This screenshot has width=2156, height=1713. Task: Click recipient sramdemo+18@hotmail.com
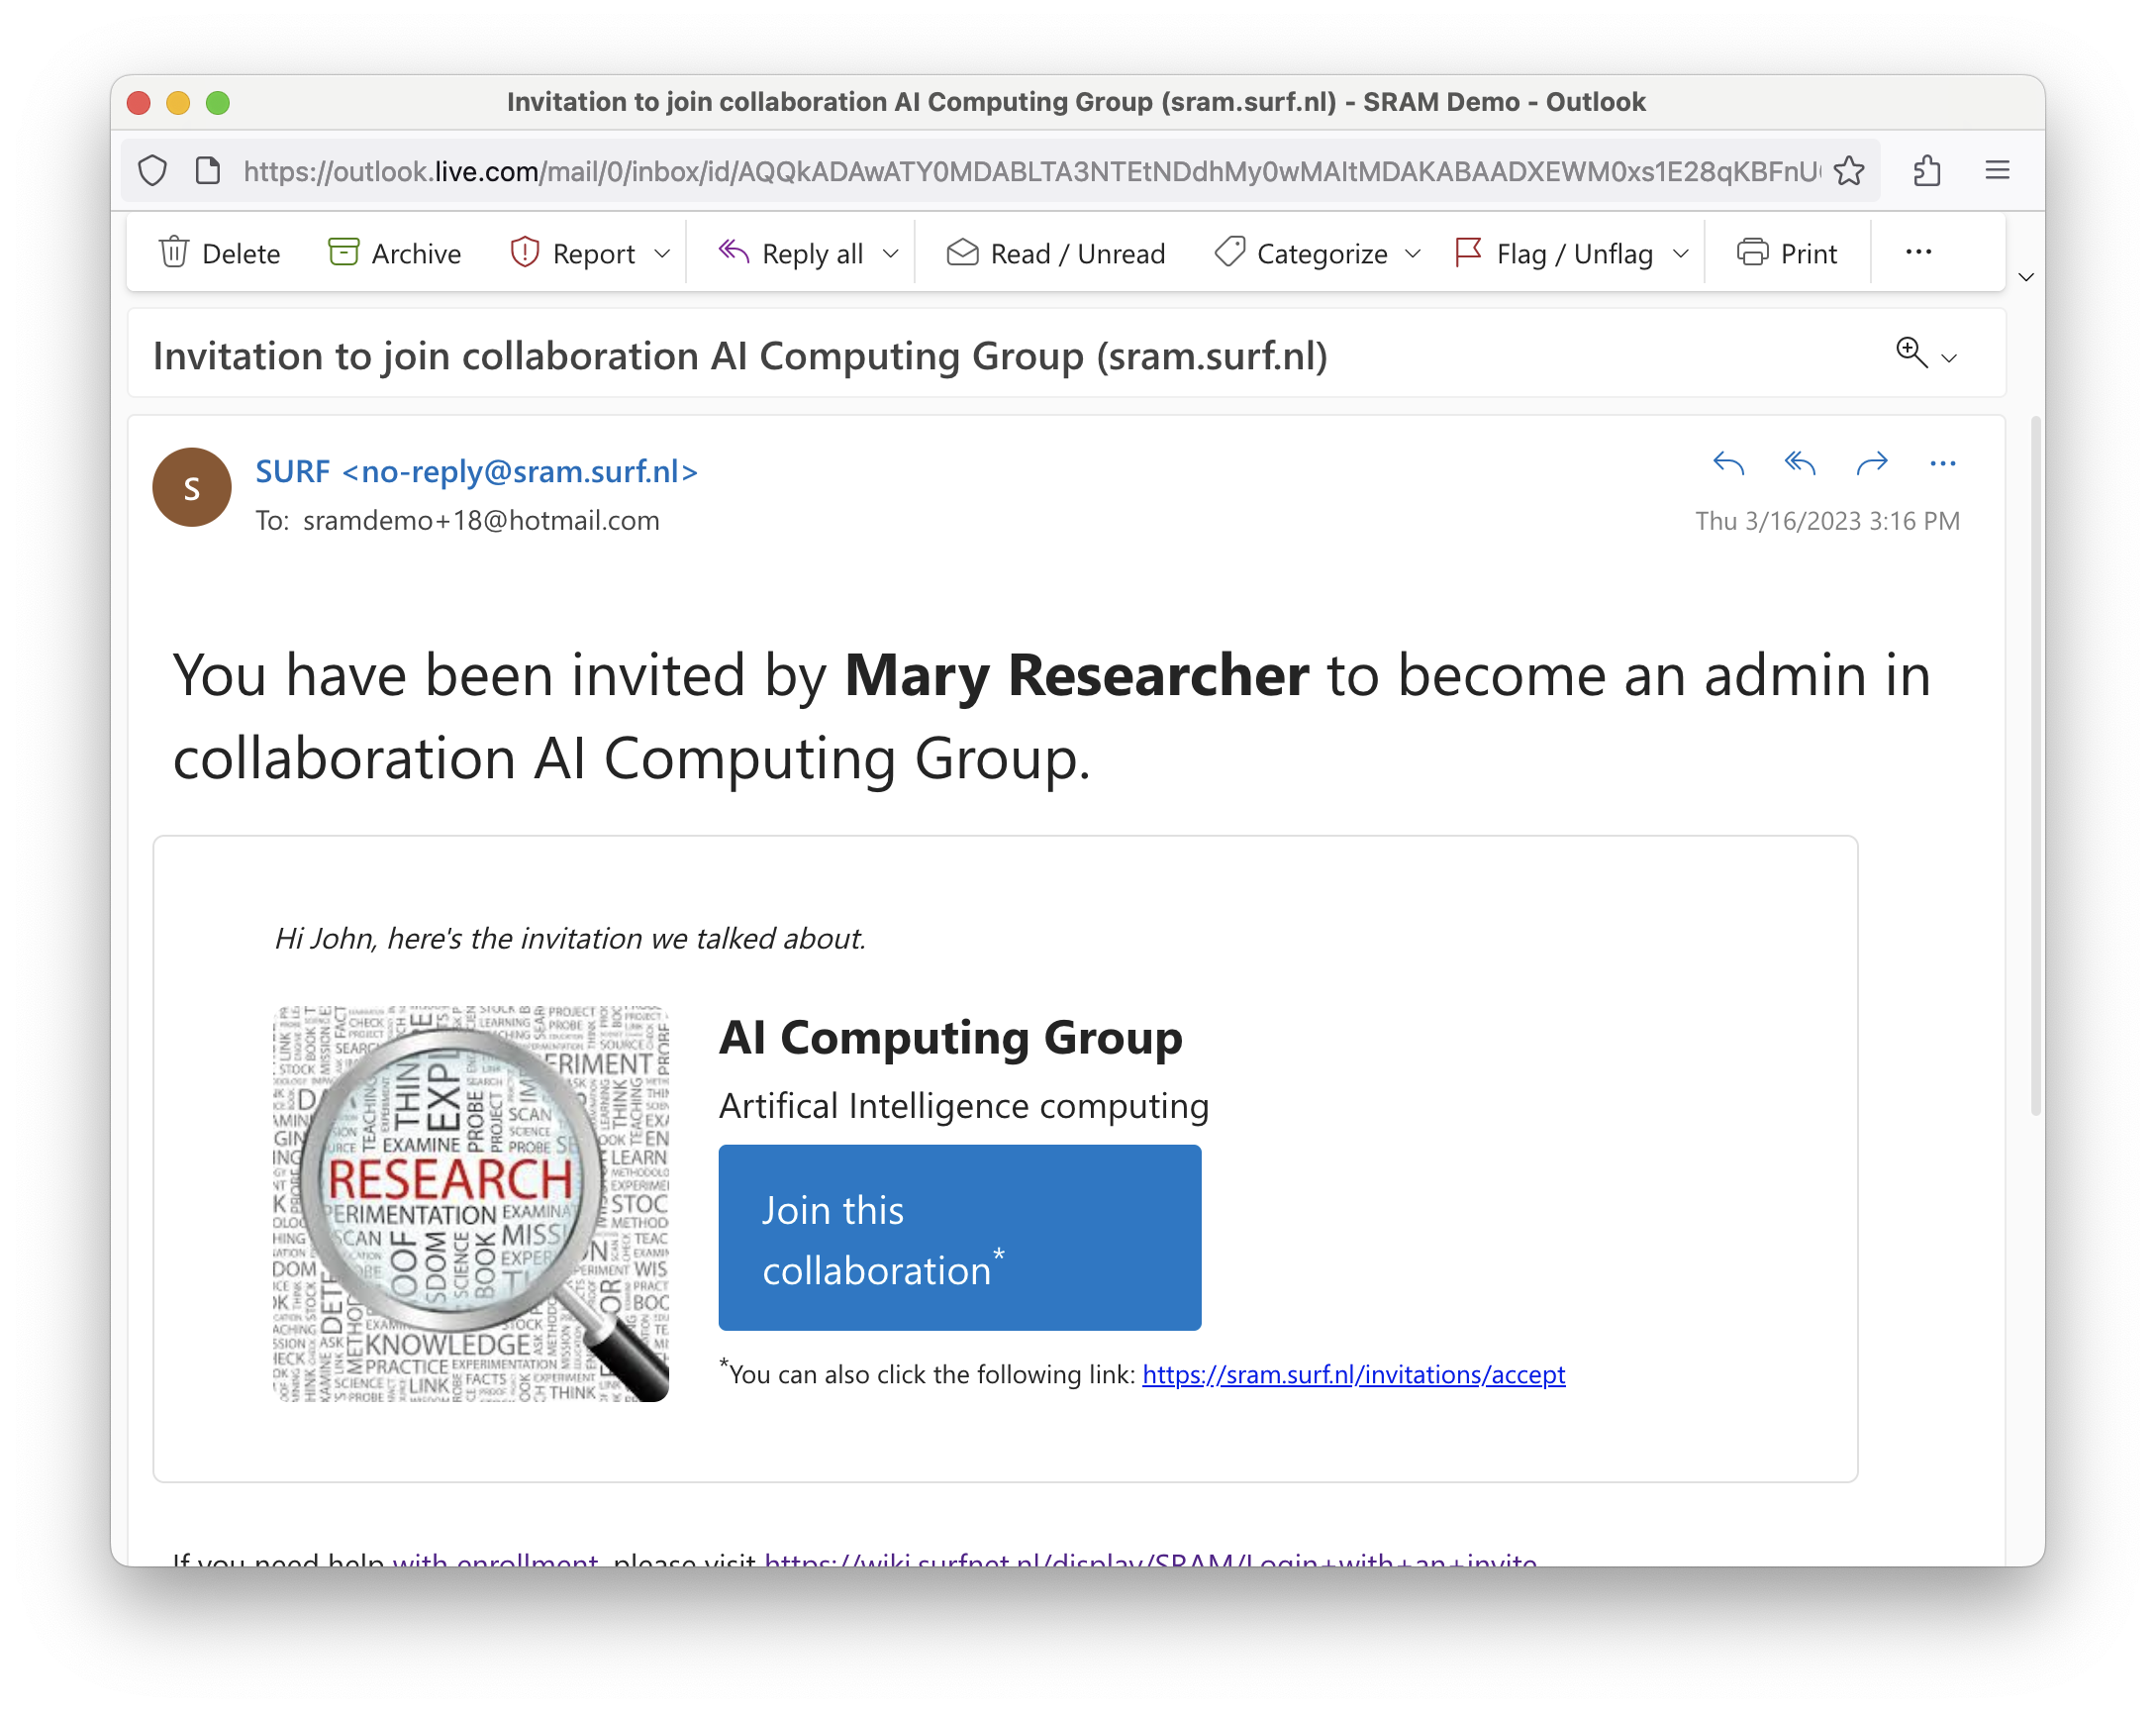click(x=481, y=520)
